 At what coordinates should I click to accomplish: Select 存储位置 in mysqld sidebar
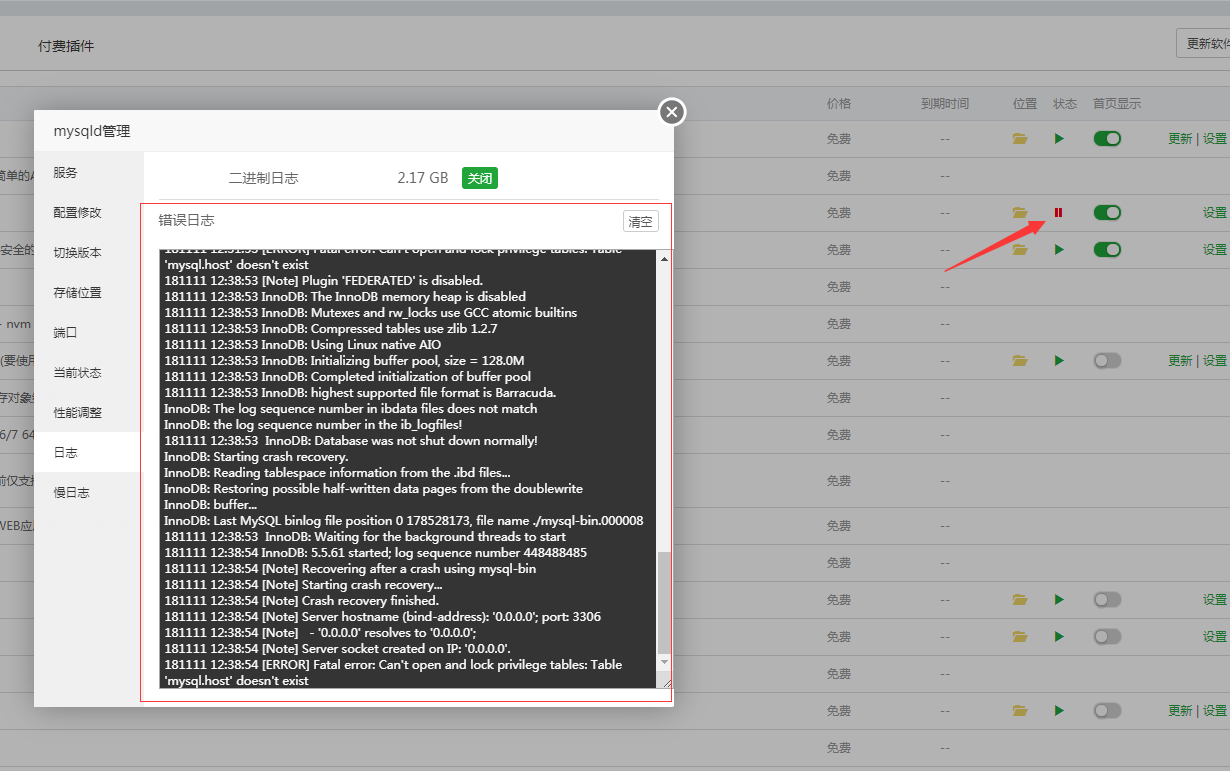[89, 292]
